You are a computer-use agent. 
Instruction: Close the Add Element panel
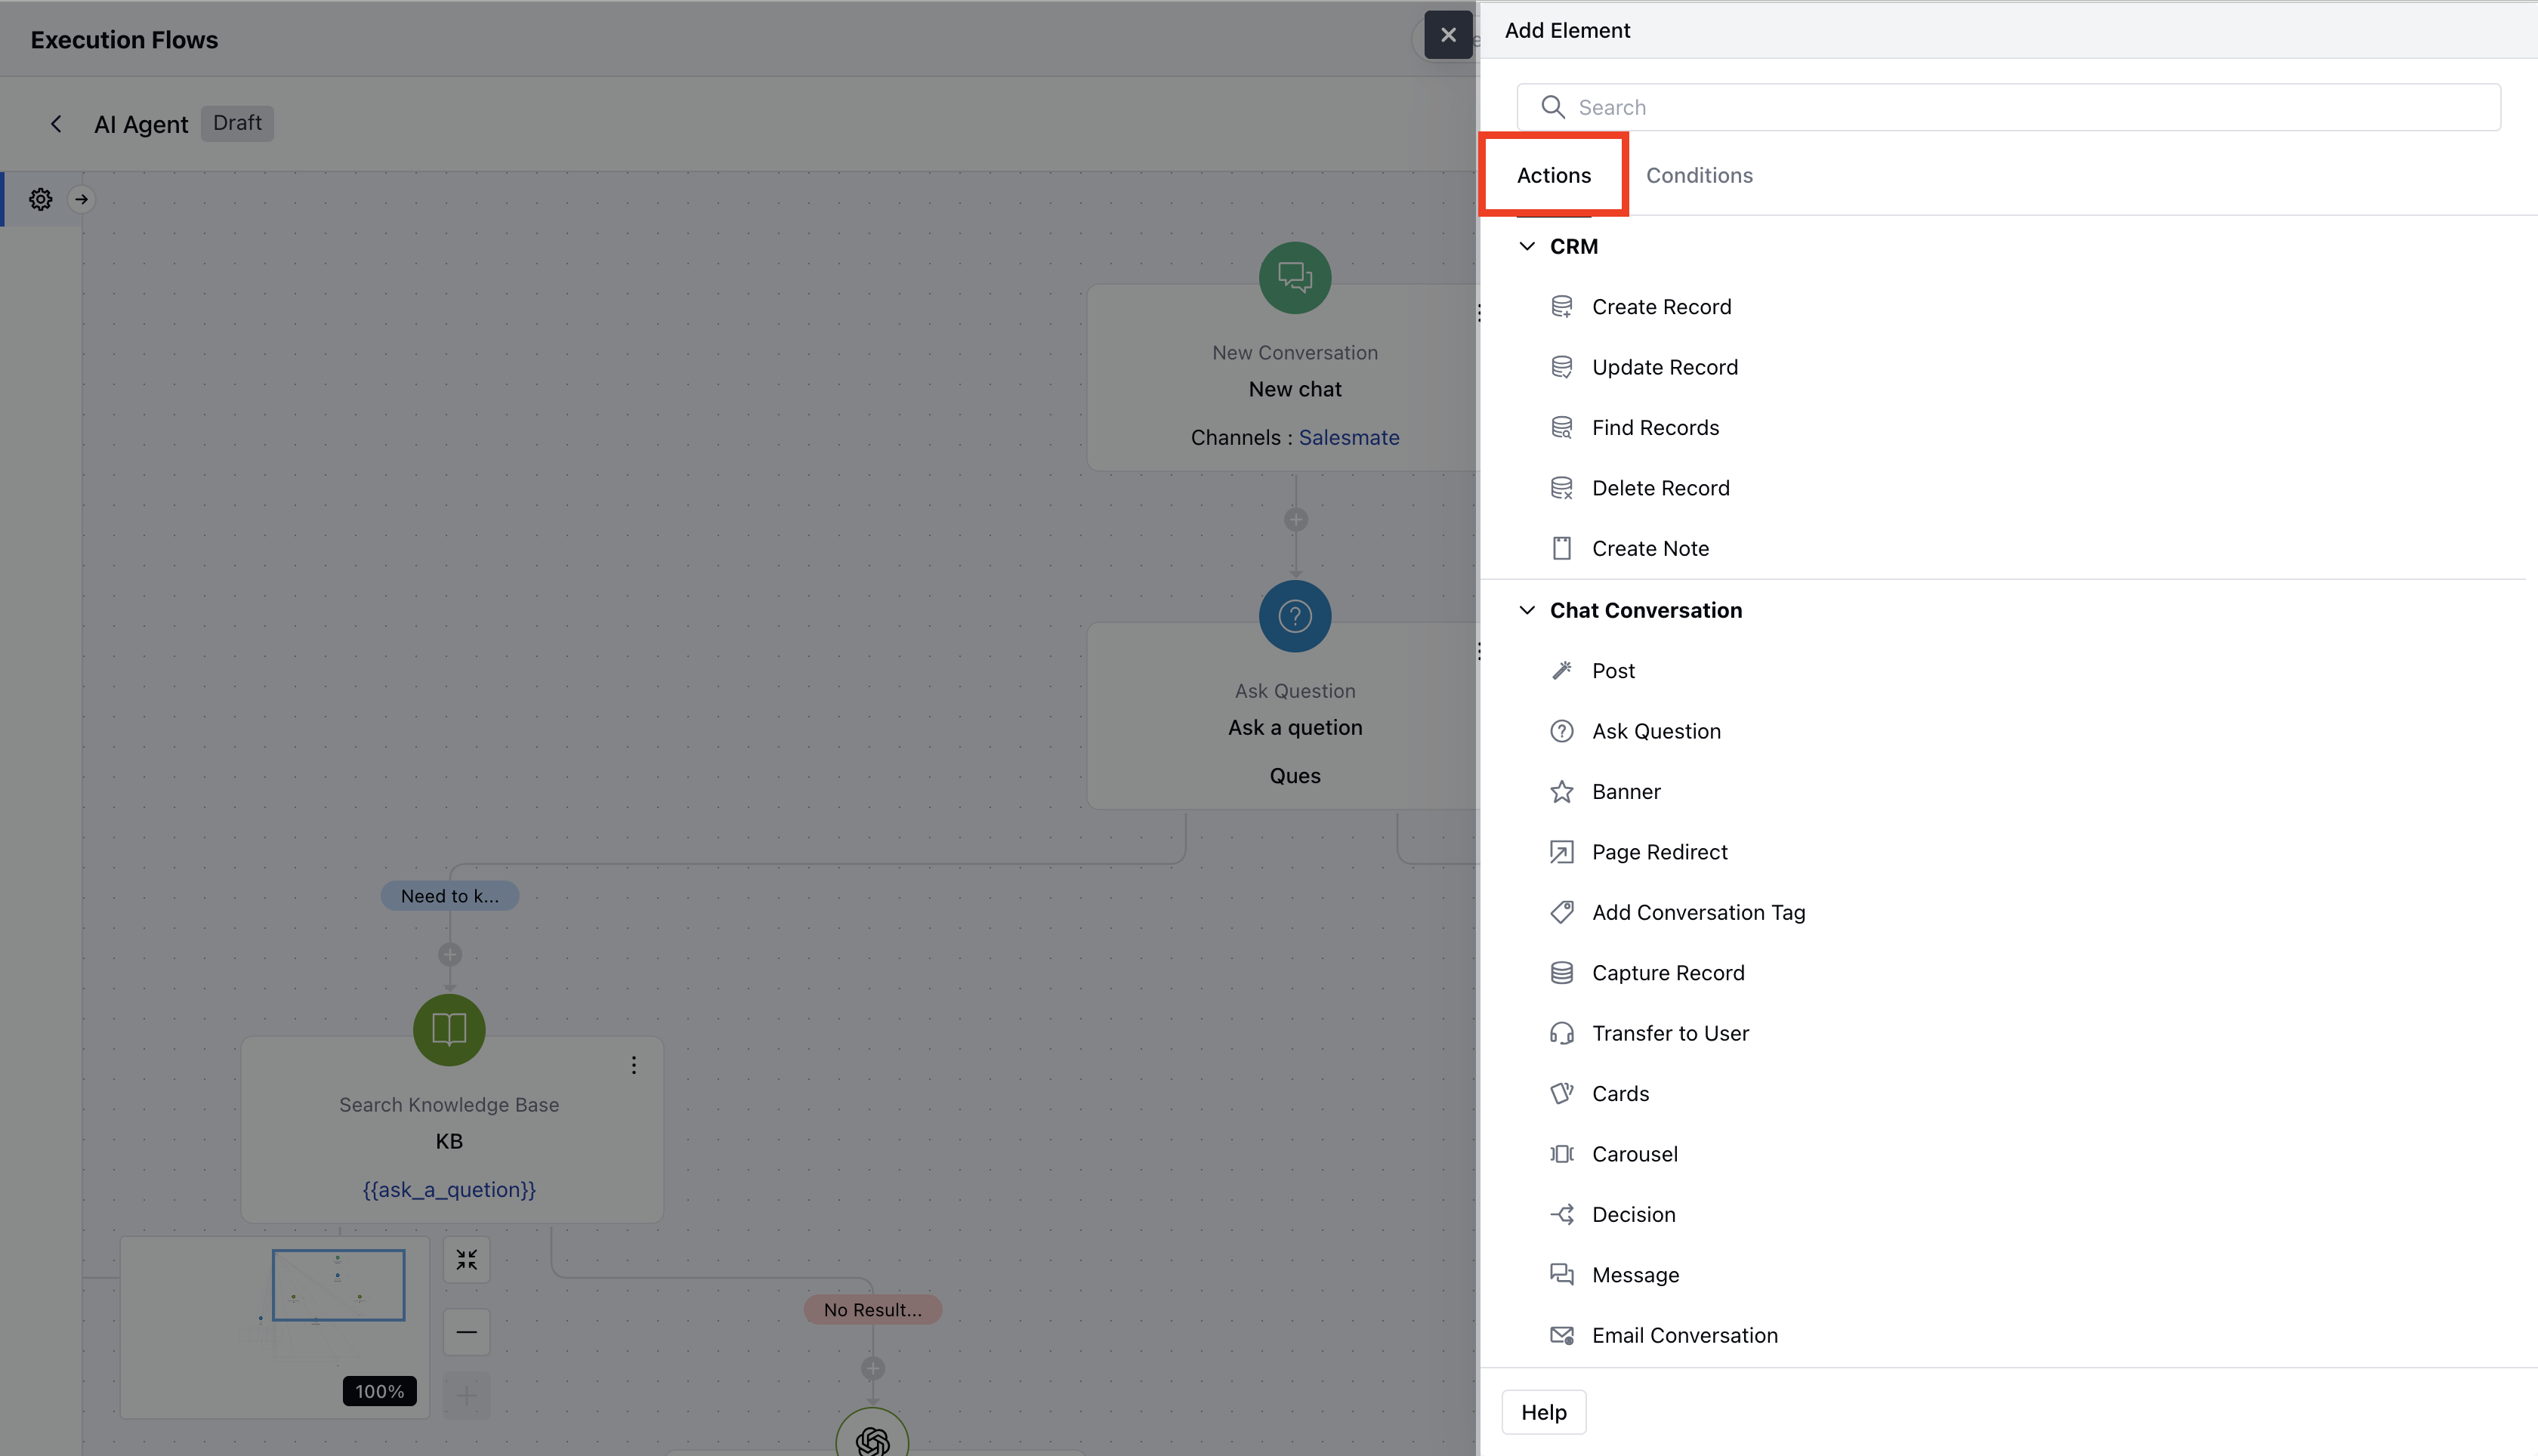[x=1447, y=35]
